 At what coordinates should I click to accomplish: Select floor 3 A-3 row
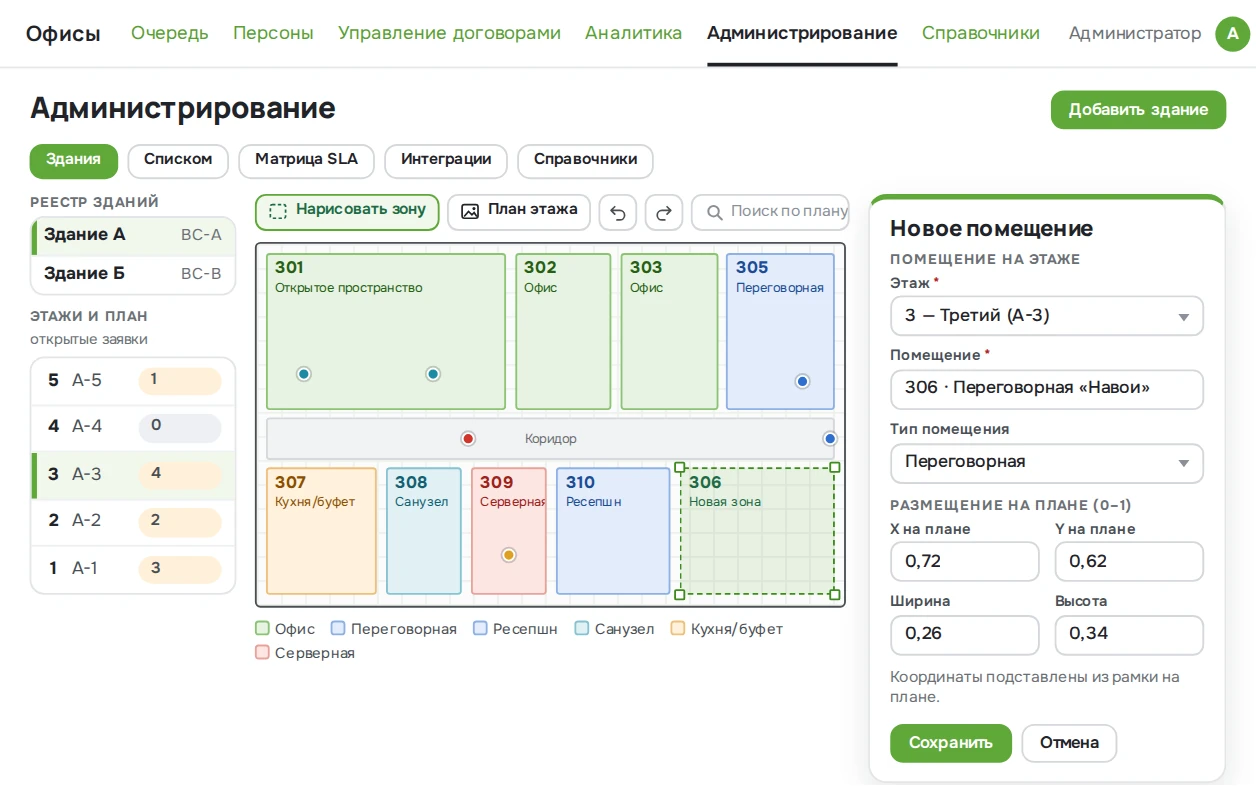pos(133,475)
